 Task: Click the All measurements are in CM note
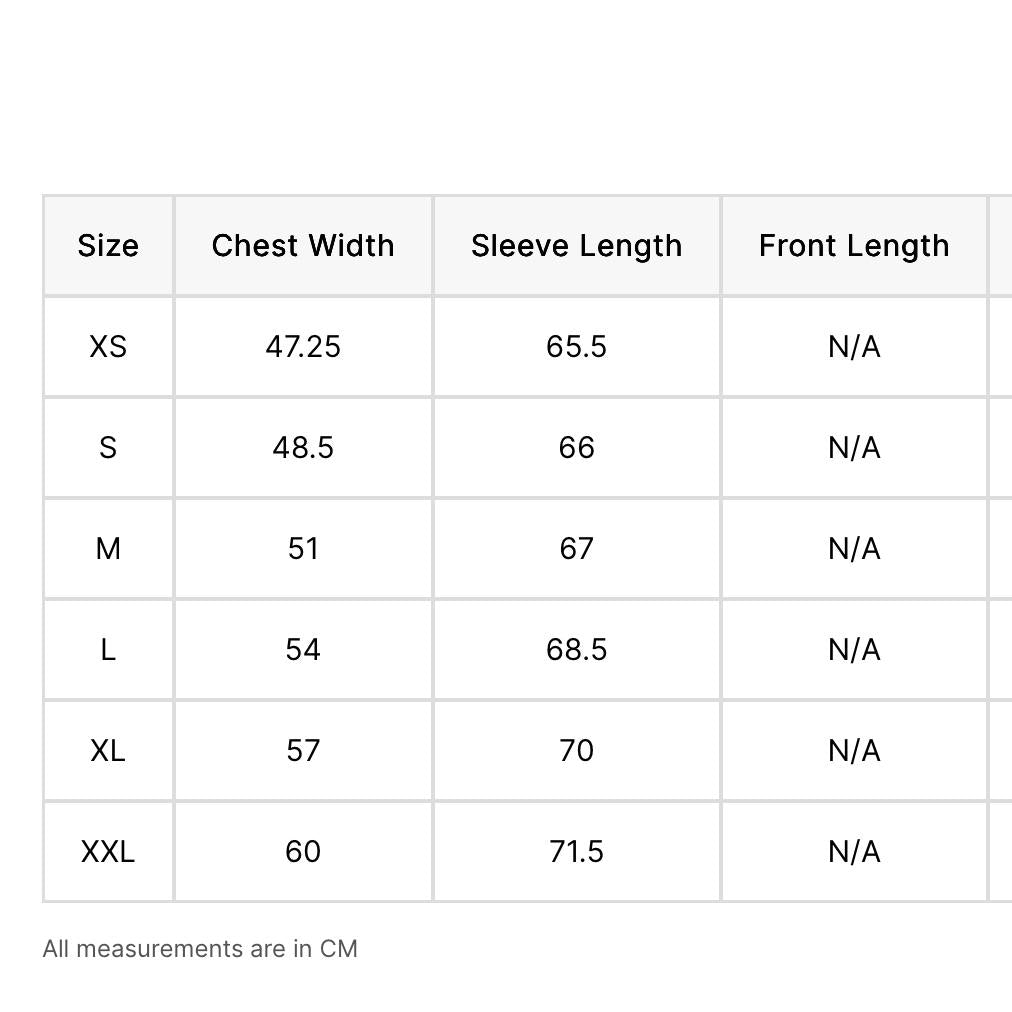(200, 949)
